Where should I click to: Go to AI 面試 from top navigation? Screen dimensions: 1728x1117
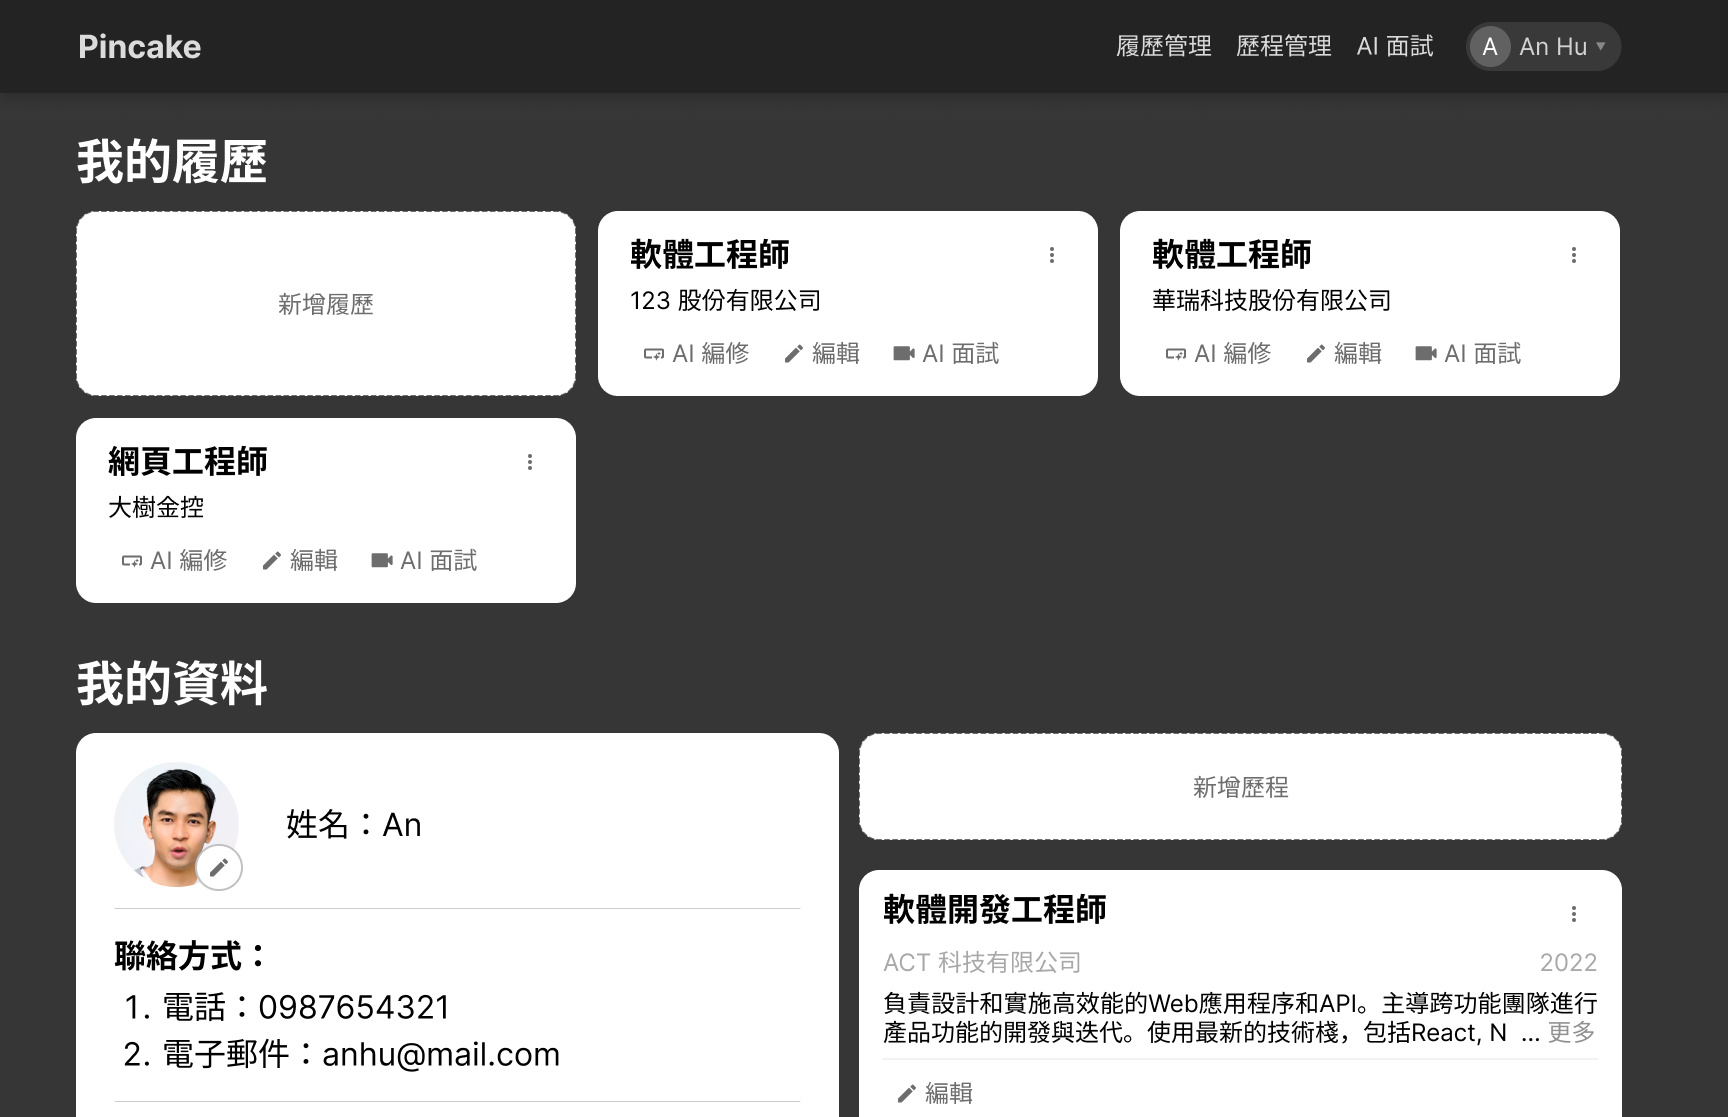click(x=1394, y=47)
